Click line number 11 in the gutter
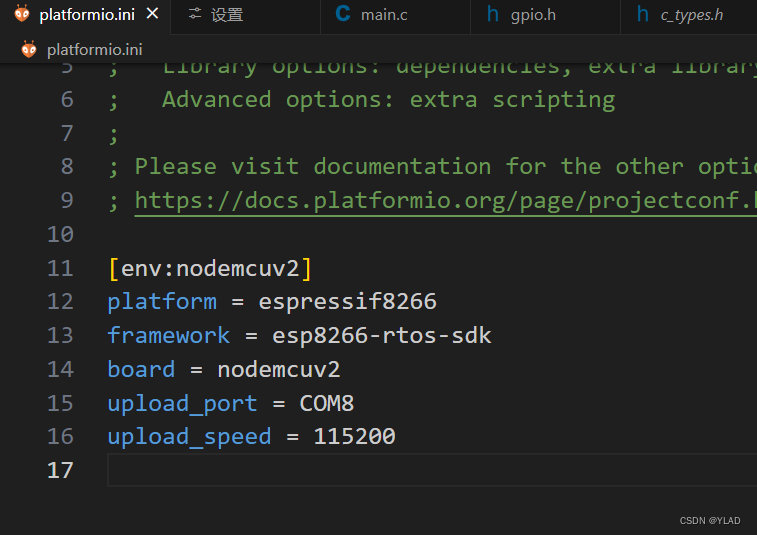Screen dimensions: 757x535 click(x=60, y=268)
